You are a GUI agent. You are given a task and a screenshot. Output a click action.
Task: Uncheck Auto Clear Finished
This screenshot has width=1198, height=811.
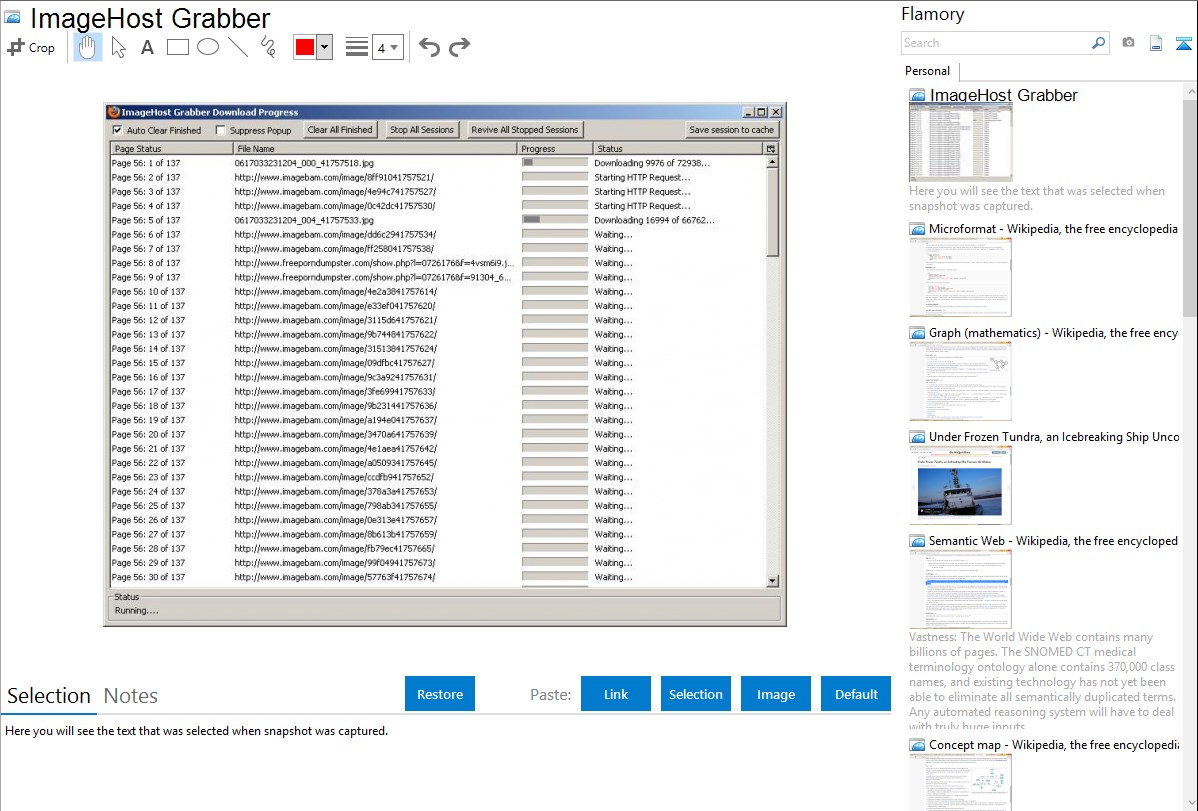(118, 130)
